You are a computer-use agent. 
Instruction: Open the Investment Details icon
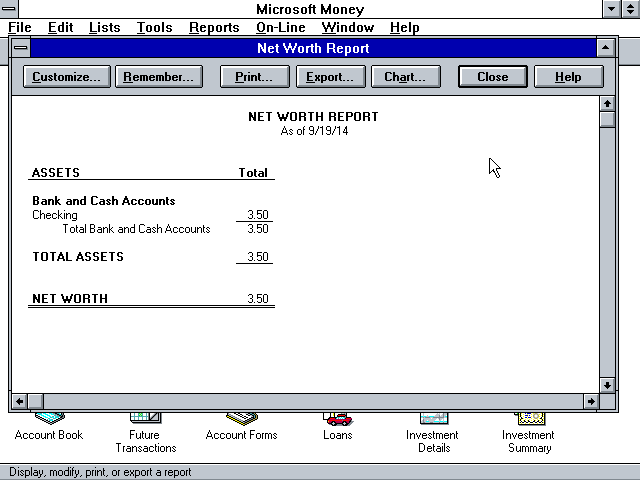(432, 418)
